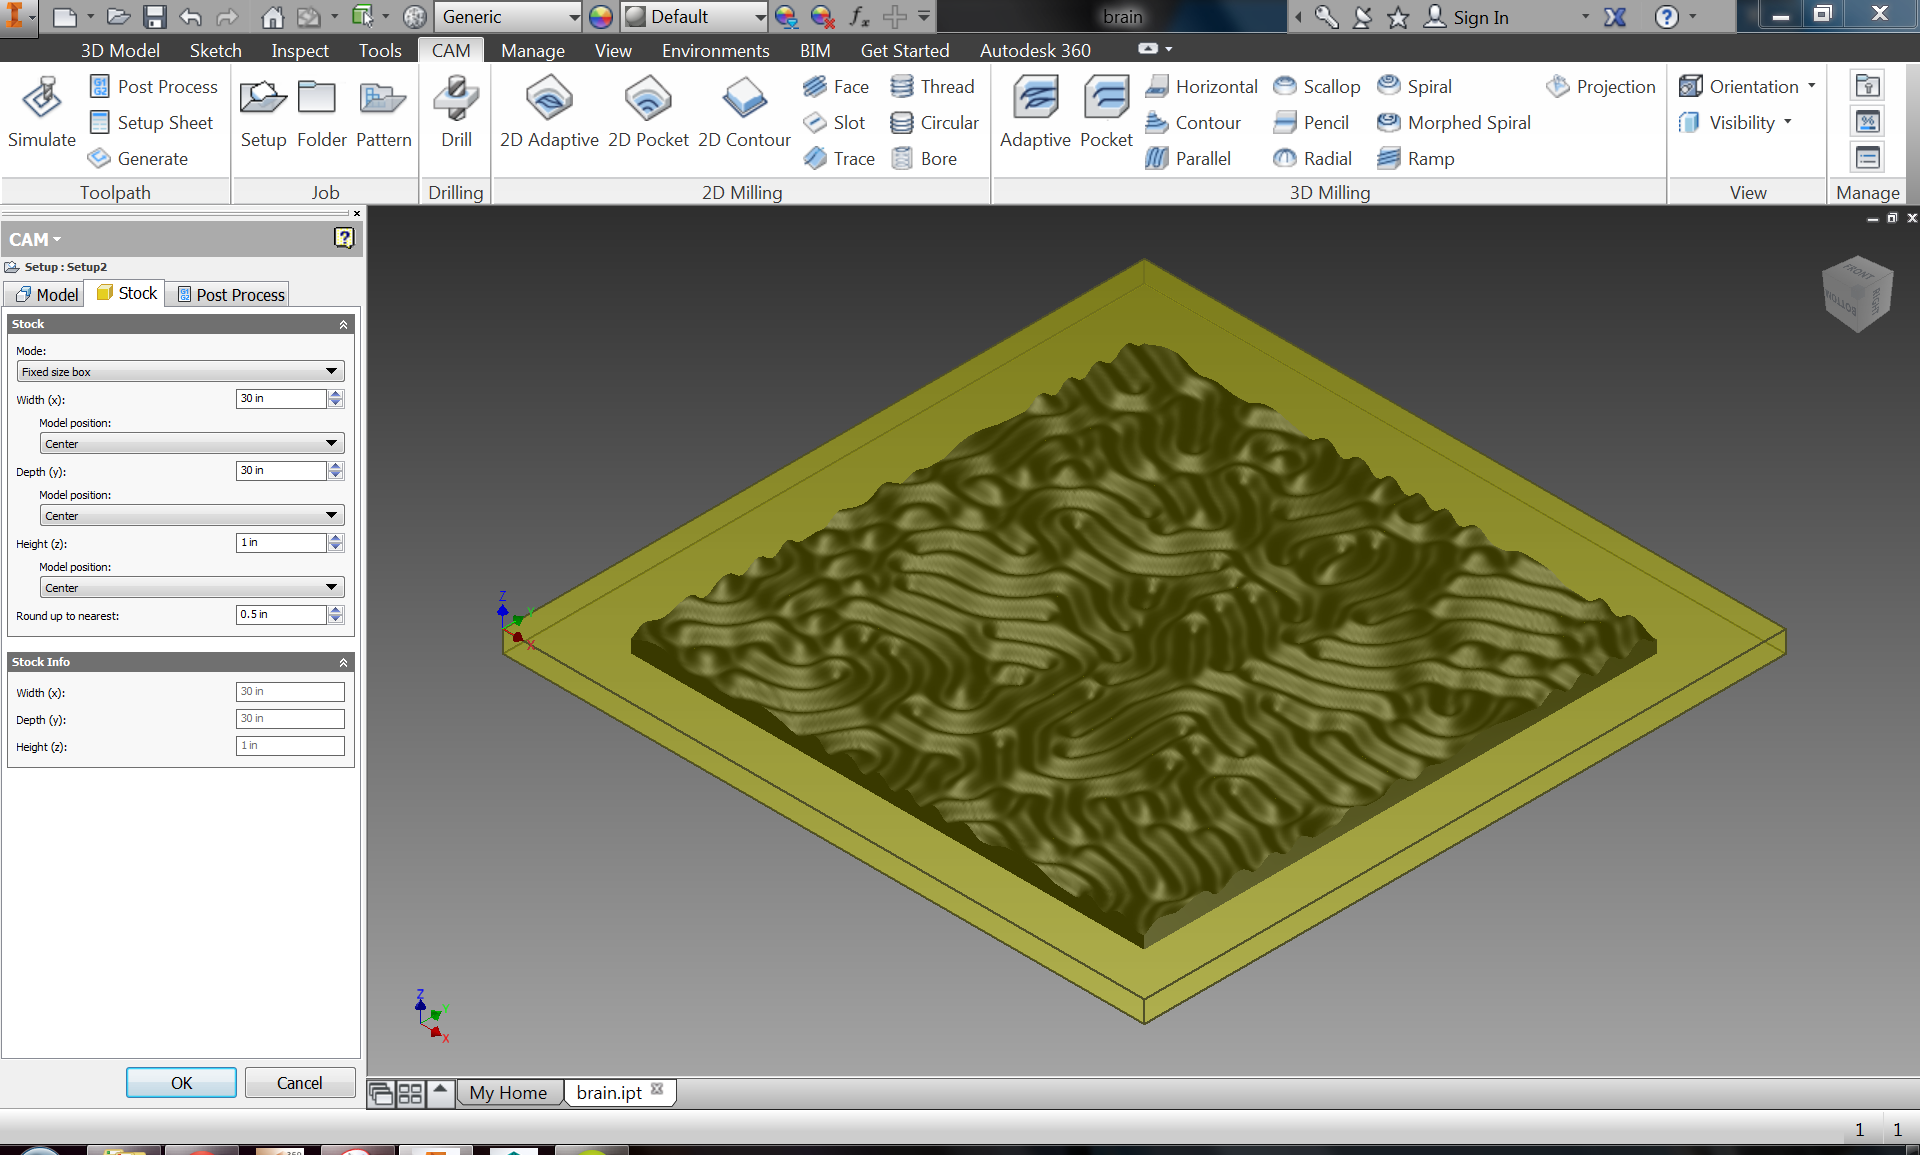Select the Slot milling tool
This screenshot has height=1155, width=1920.
834,123
